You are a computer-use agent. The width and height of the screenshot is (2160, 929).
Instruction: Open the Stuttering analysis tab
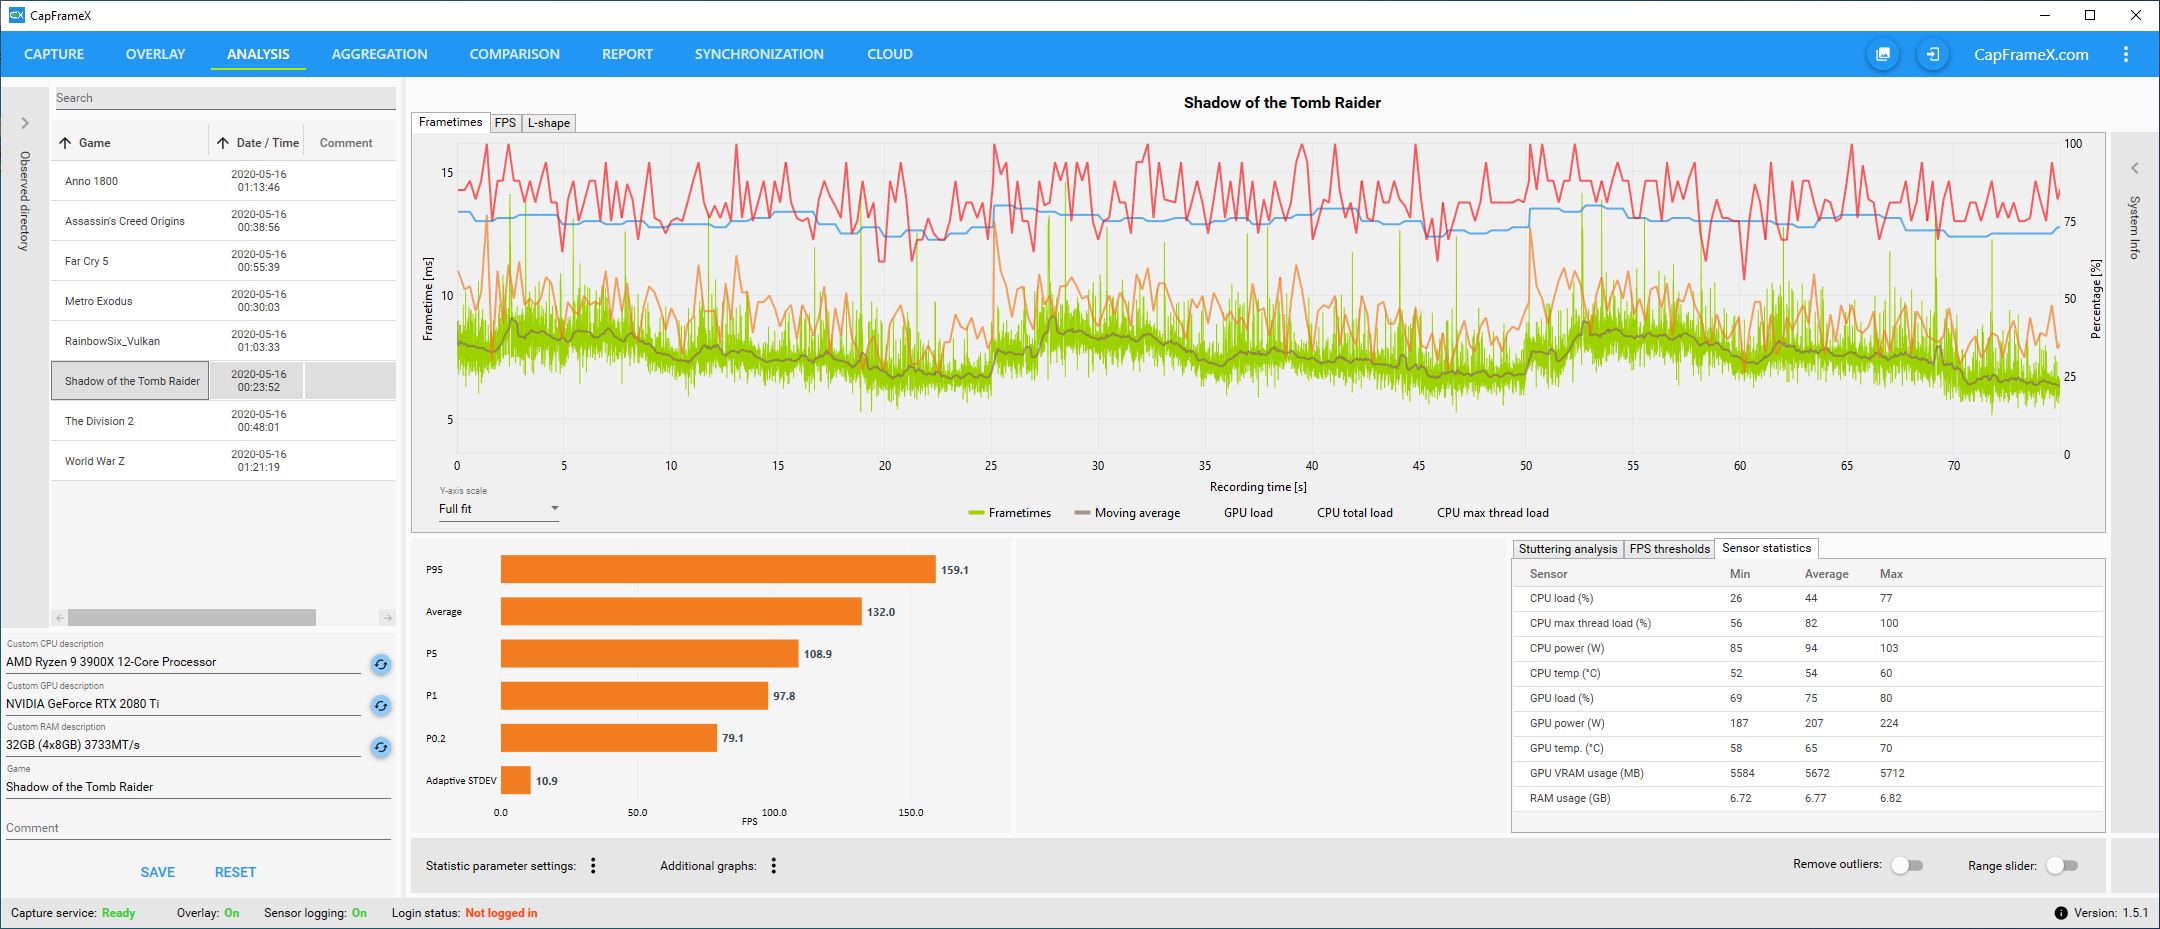point(1567,549)
